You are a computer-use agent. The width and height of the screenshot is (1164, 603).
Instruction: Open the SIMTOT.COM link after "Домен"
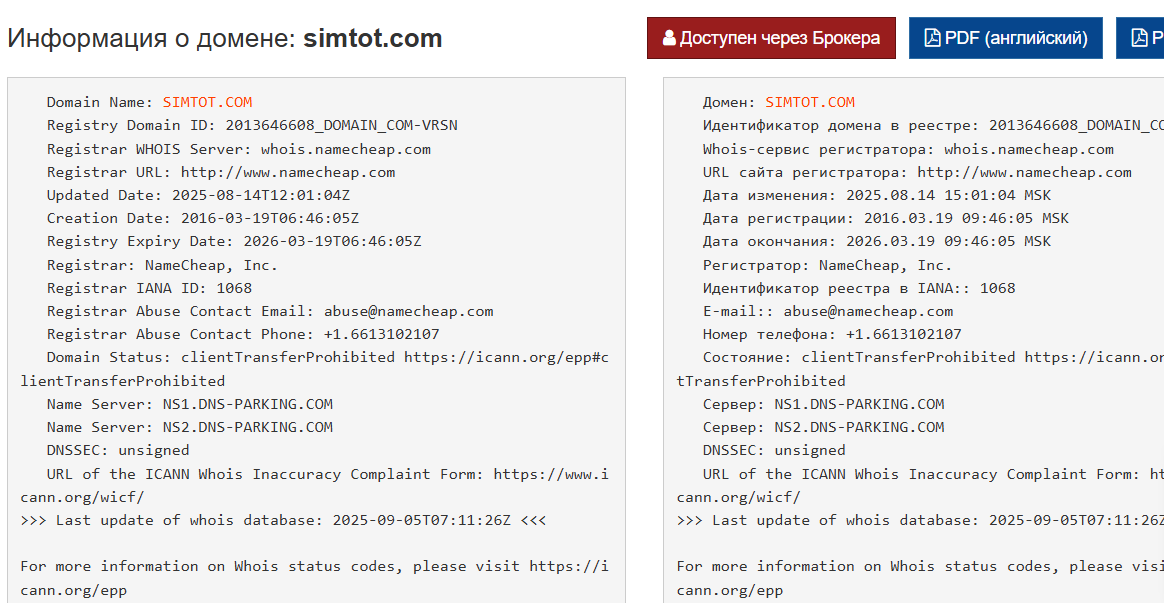(810, 102)
